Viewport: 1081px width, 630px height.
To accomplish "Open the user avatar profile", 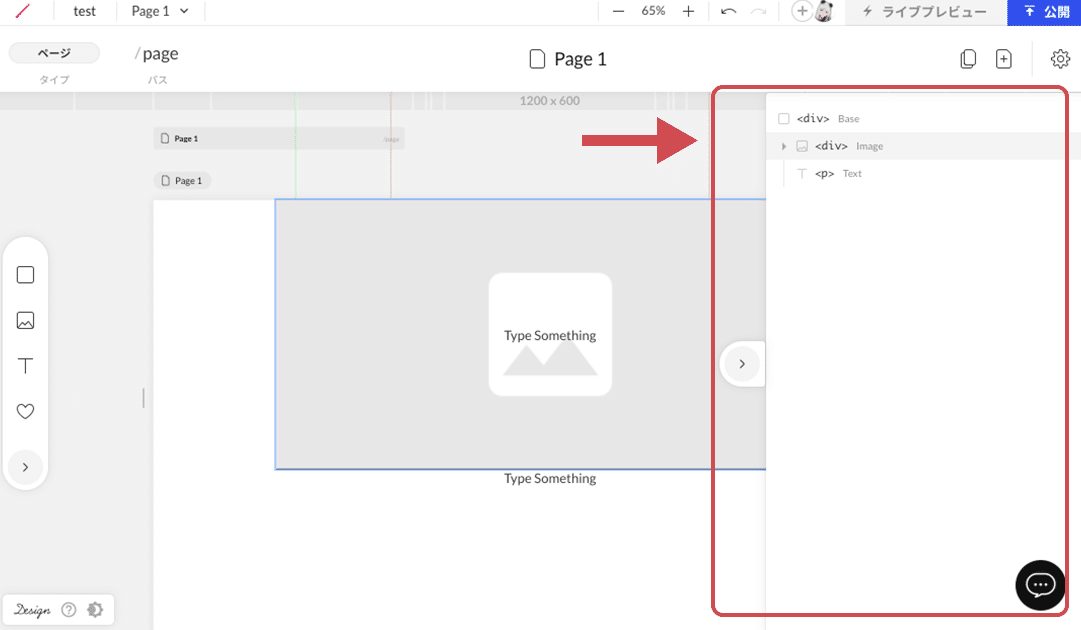I will (x=824, y=11).
